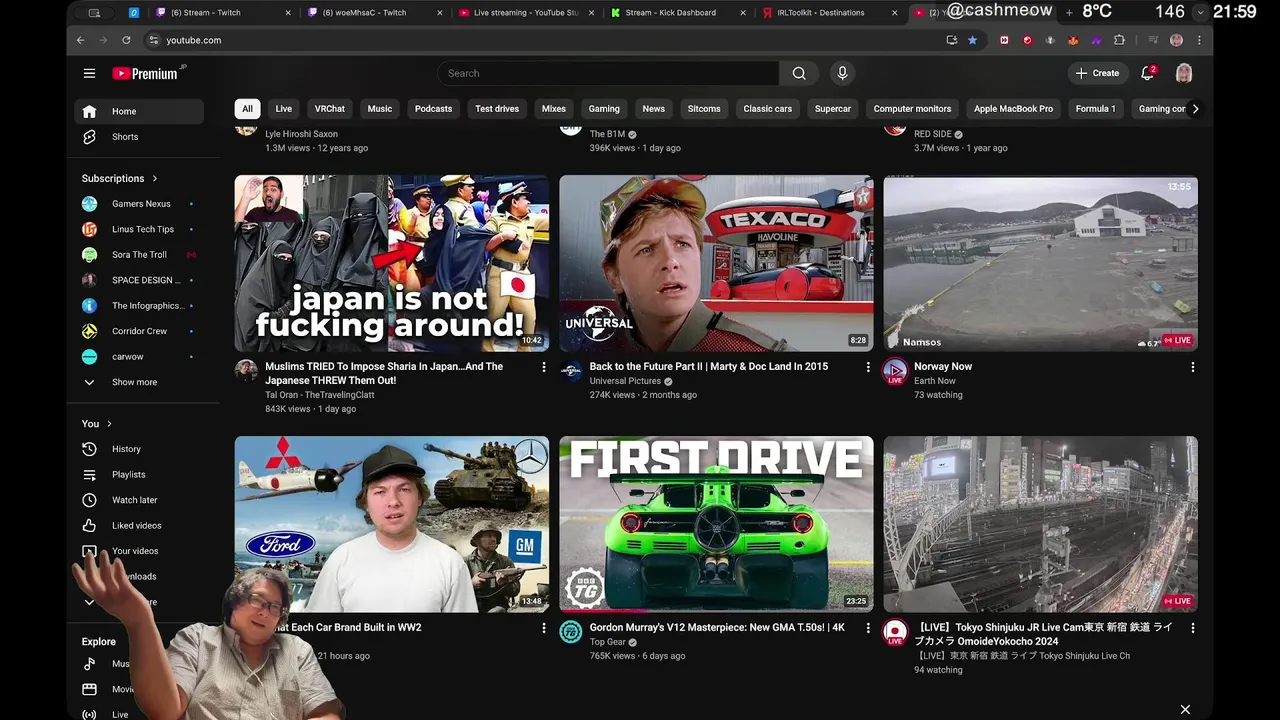Screen dimensions: 1280x720
Task: Open The Infographics subscription
Action: pos(139,306)
